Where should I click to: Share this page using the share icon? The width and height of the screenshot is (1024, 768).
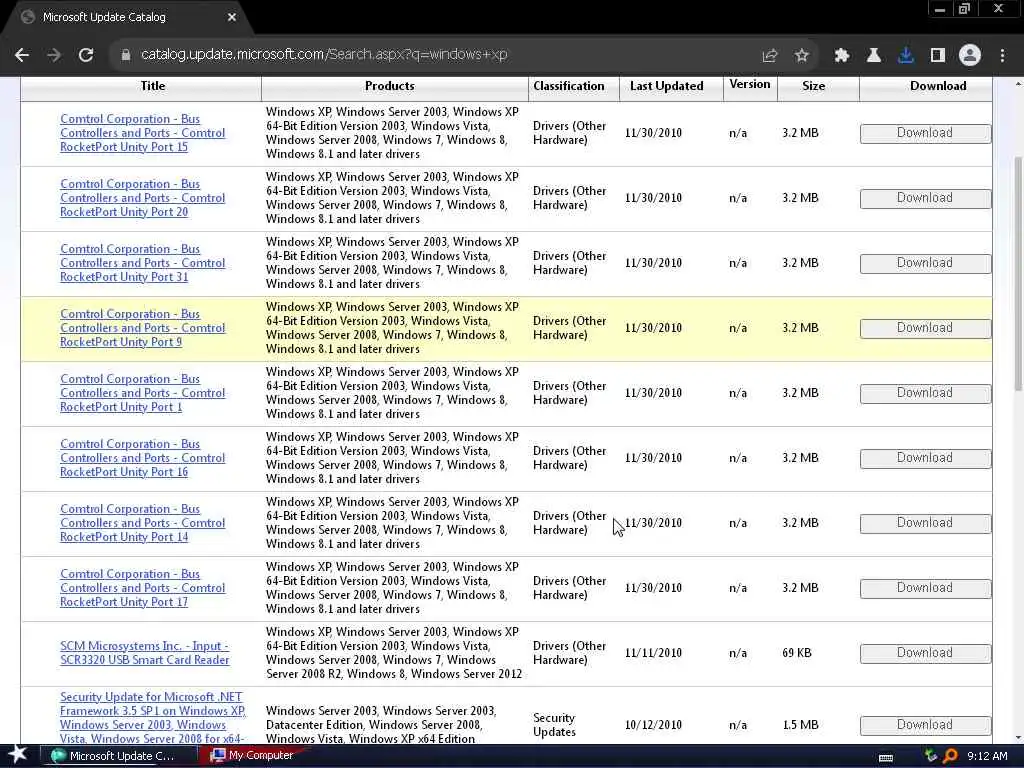pos(770,56)
